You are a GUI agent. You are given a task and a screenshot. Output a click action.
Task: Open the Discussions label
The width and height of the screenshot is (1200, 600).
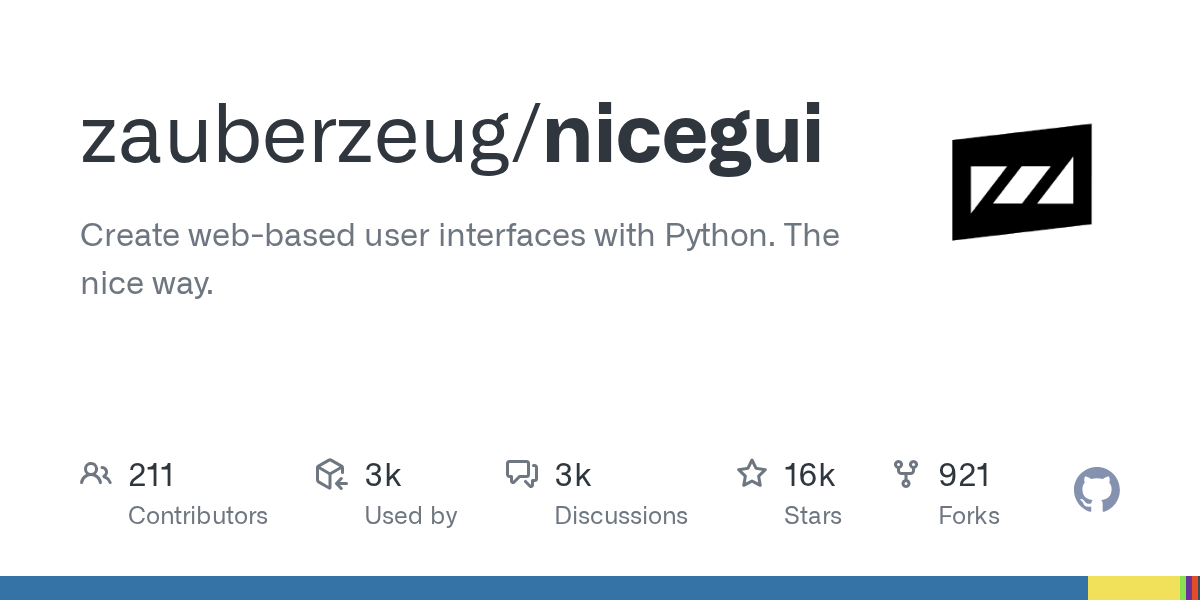[621, 516]
